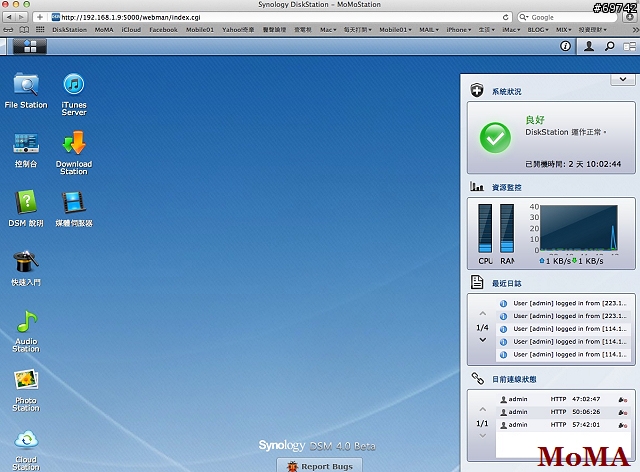
Task: Open the DSM main menu button
Action: click(x=30, y=46)
